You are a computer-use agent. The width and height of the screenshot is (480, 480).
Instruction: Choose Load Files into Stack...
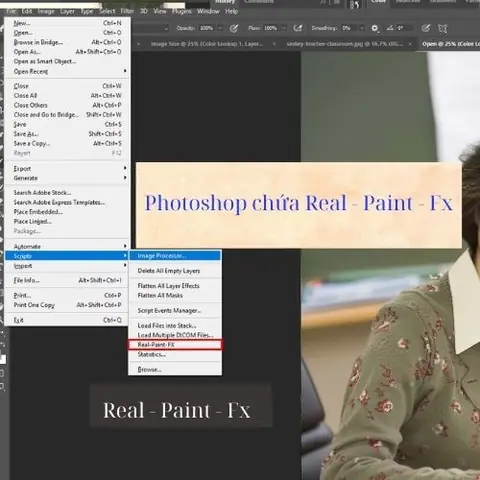coord(175,326)
